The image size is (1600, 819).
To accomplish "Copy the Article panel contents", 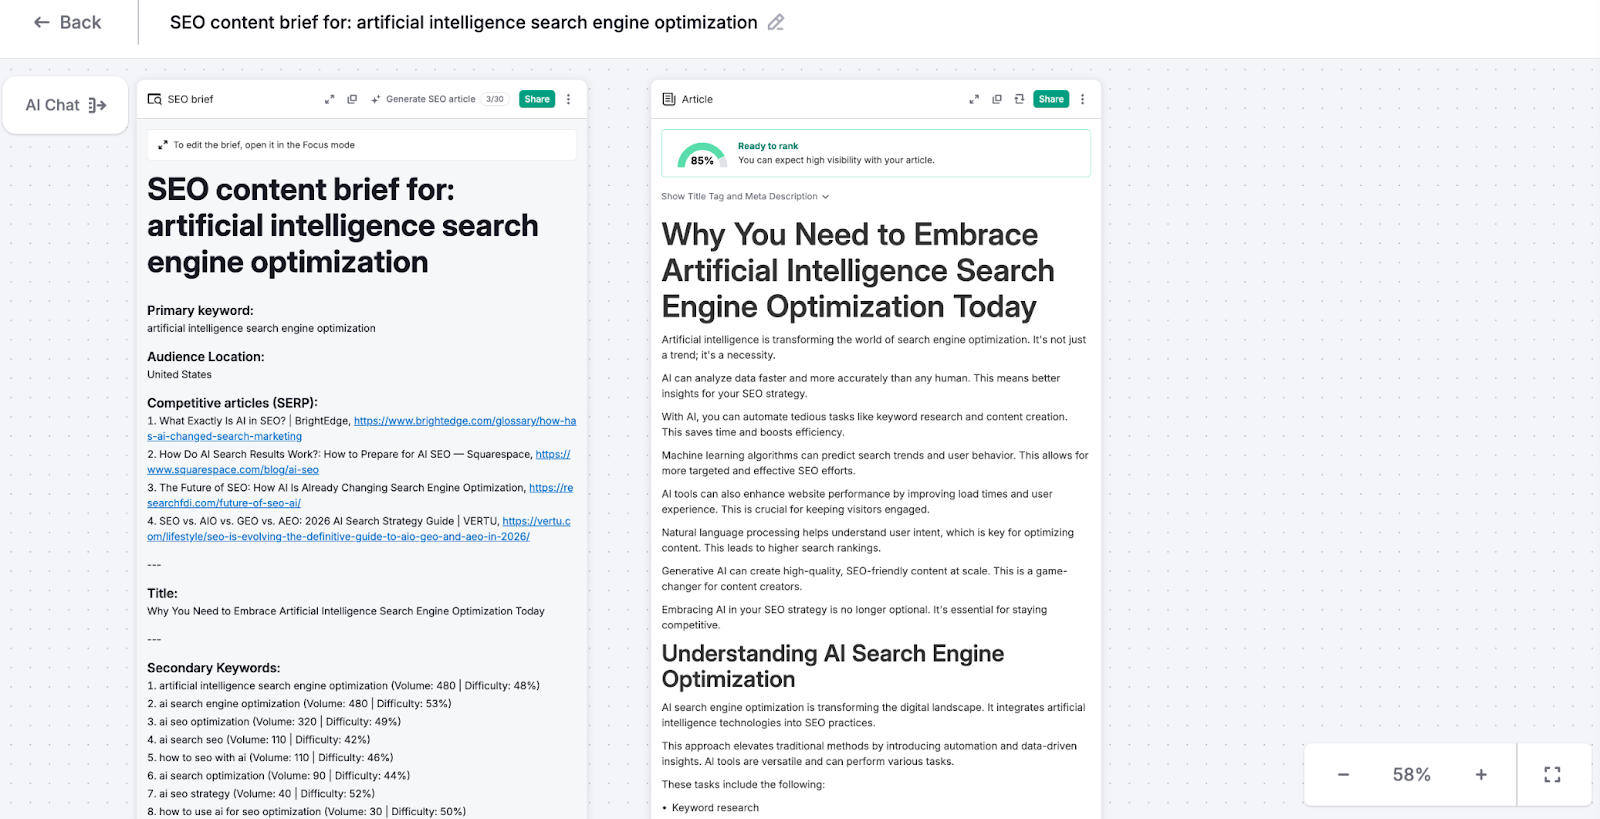I will [x=997, y=99].
